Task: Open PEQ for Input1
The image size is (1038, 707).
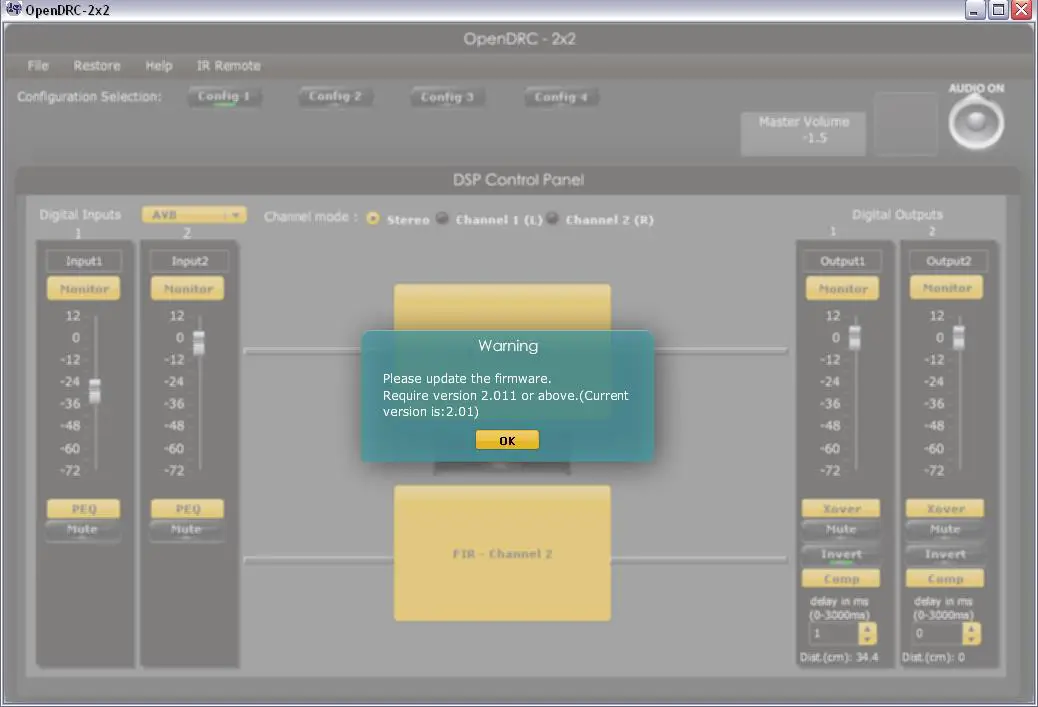Action: pos(83,509)
